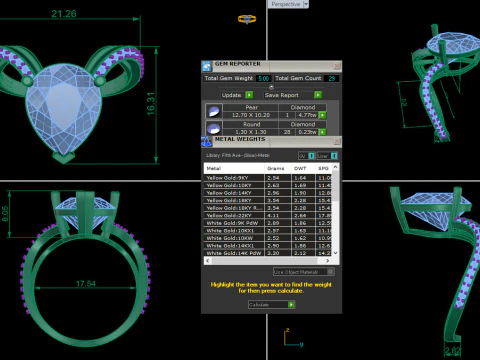Click the small ring icon in viewport
This screenshot has height=360, width=480.
pos(247,19)
